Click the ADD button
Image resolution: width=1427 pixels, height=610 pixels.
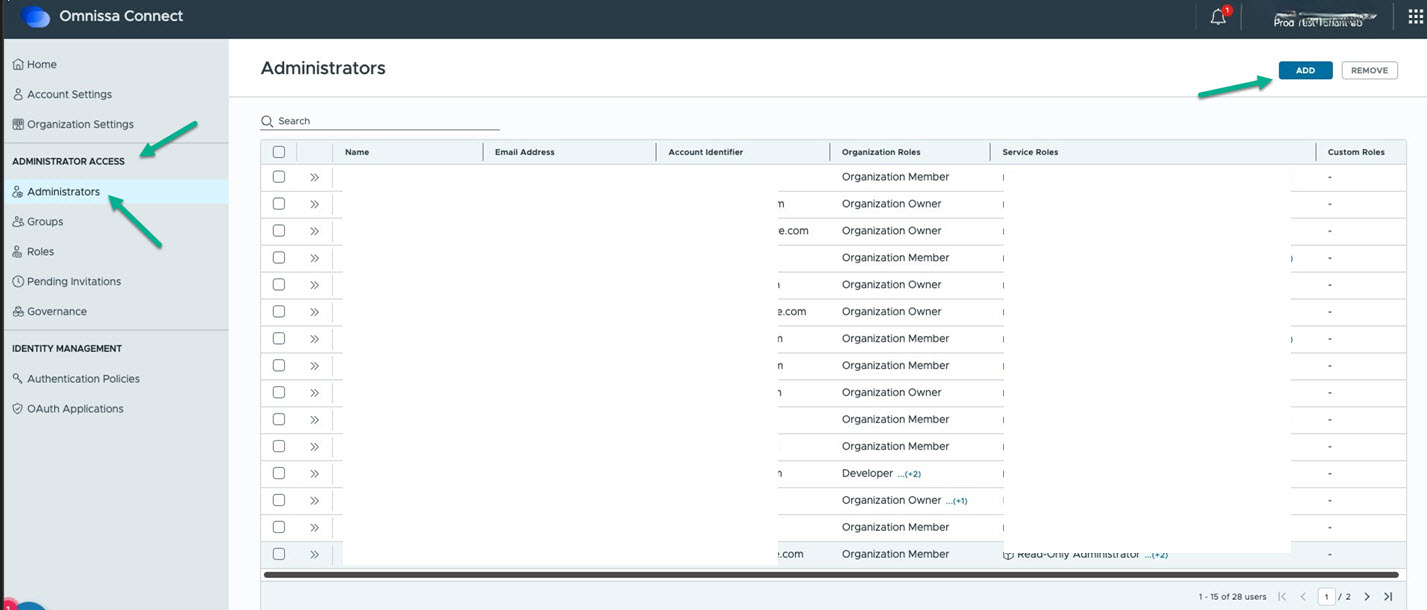(x=1305, y=70)
